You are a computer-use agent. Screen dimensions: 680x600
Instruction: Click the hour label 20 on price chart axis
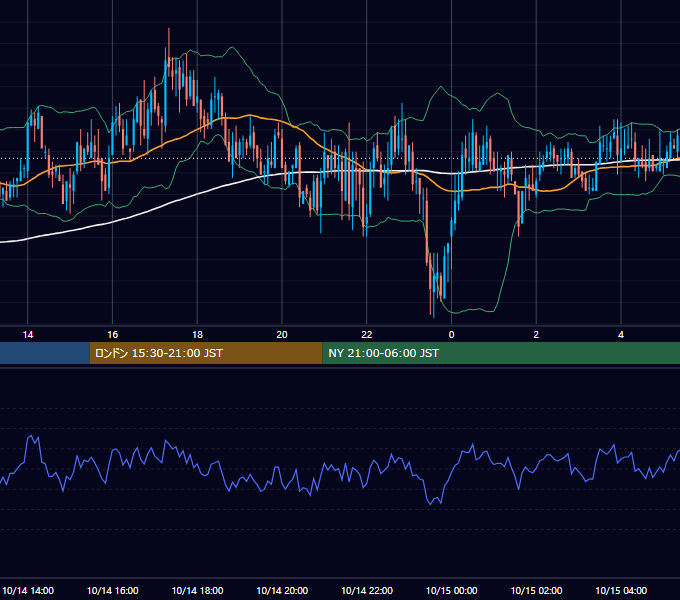point(282,334)
